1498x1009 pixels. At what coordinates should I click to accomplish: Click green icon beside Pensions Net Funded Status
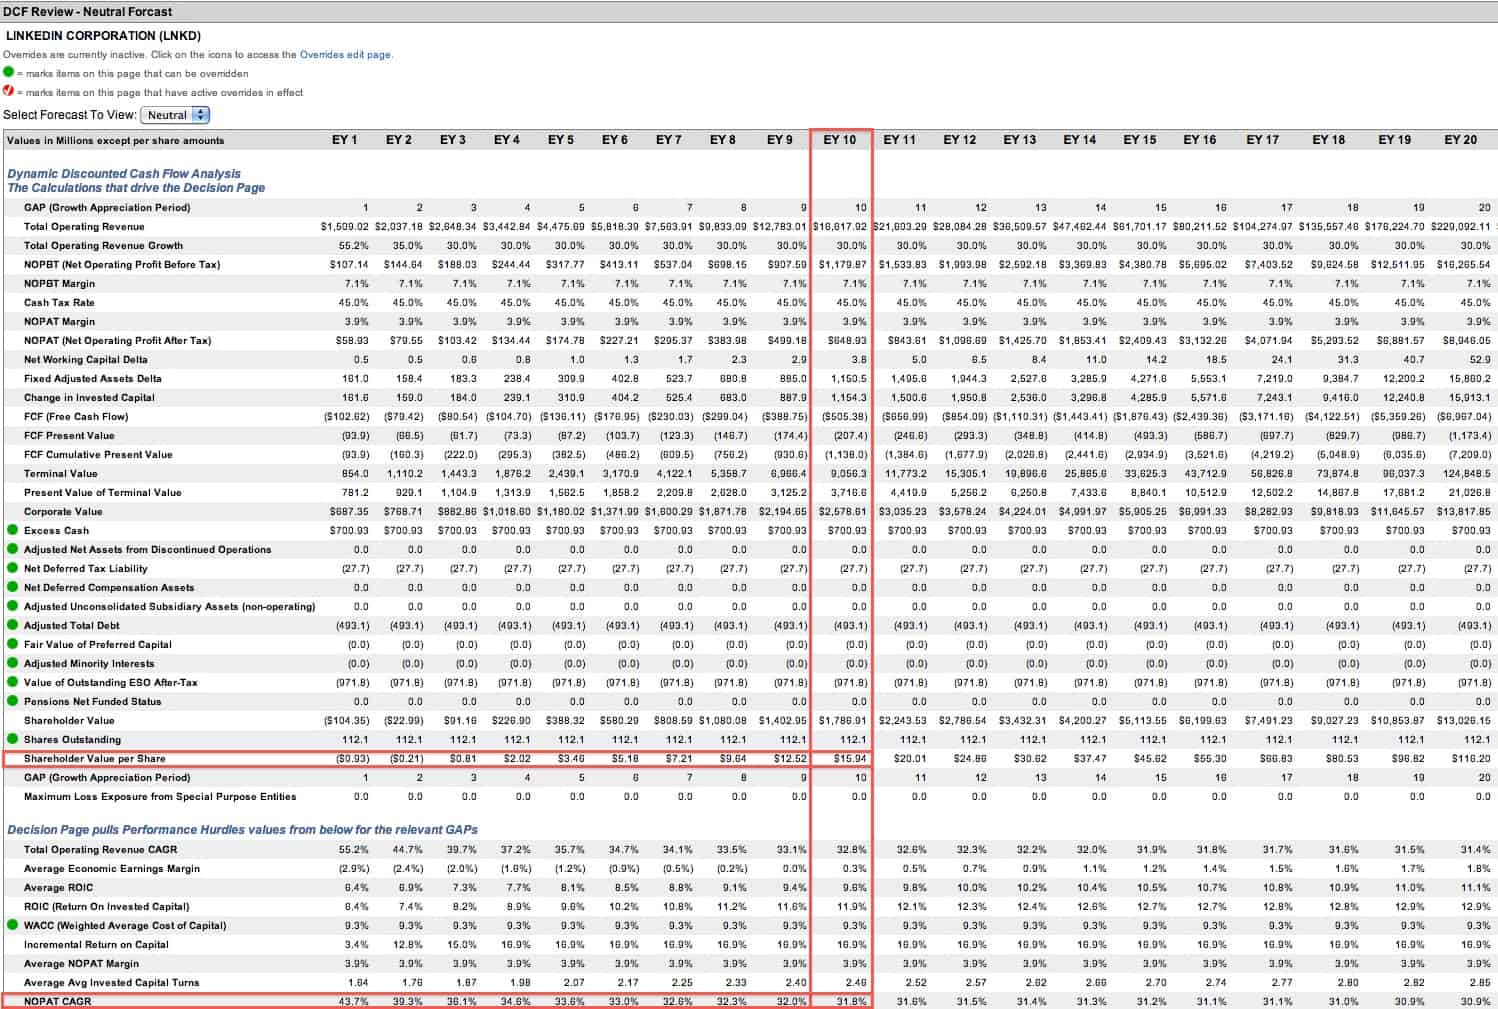[x=12, y=701]
